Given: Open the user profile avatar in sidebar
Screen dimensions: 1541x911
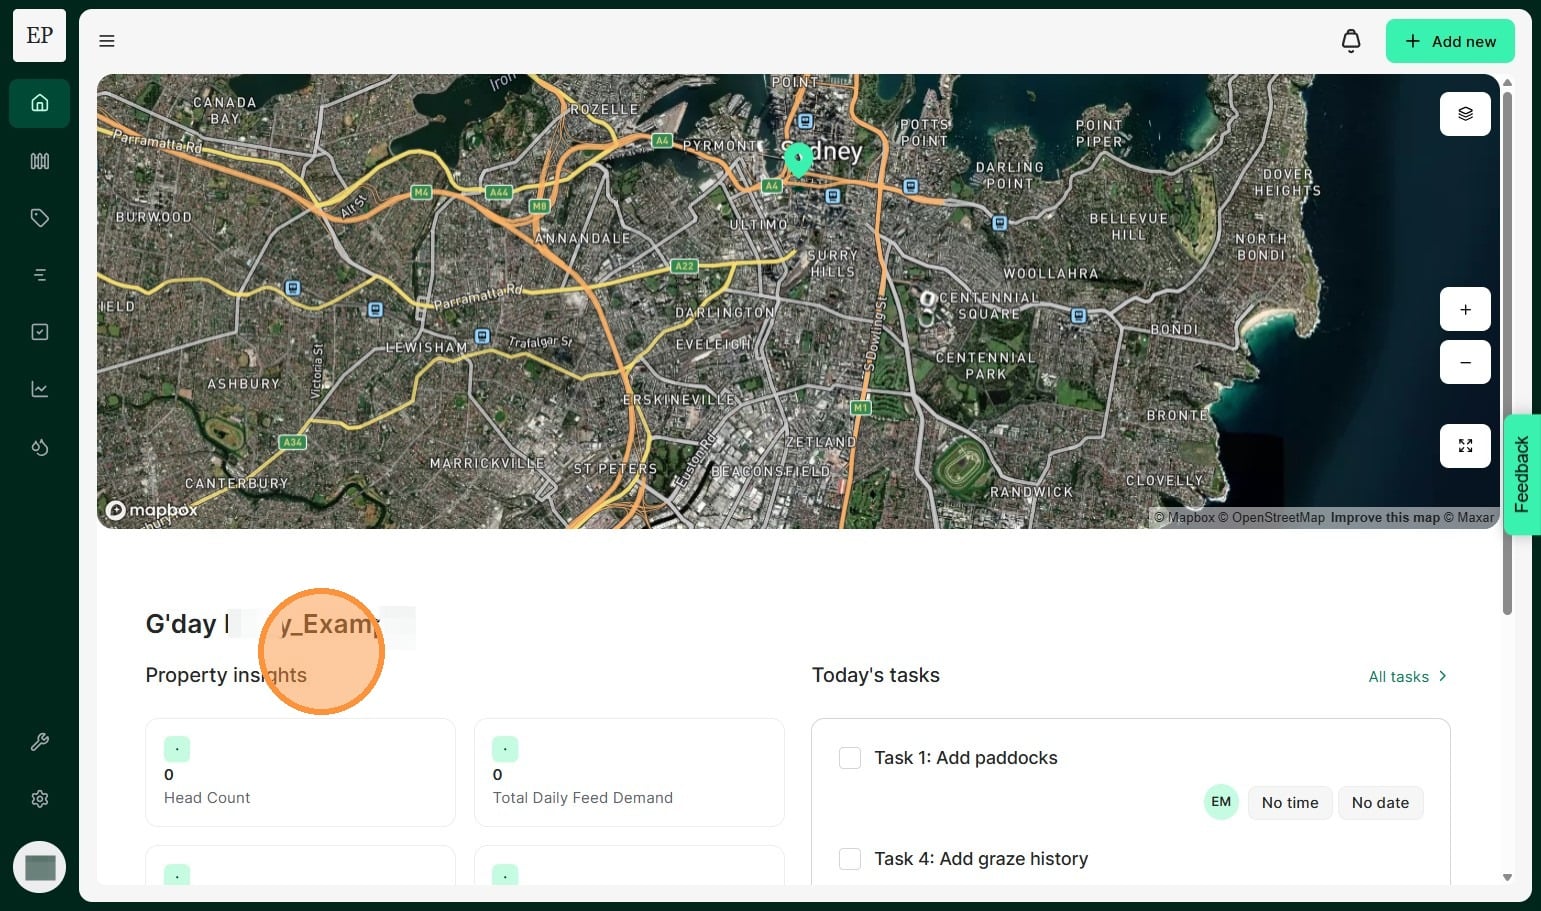Looking at the screenshot, I should [40, 867].
